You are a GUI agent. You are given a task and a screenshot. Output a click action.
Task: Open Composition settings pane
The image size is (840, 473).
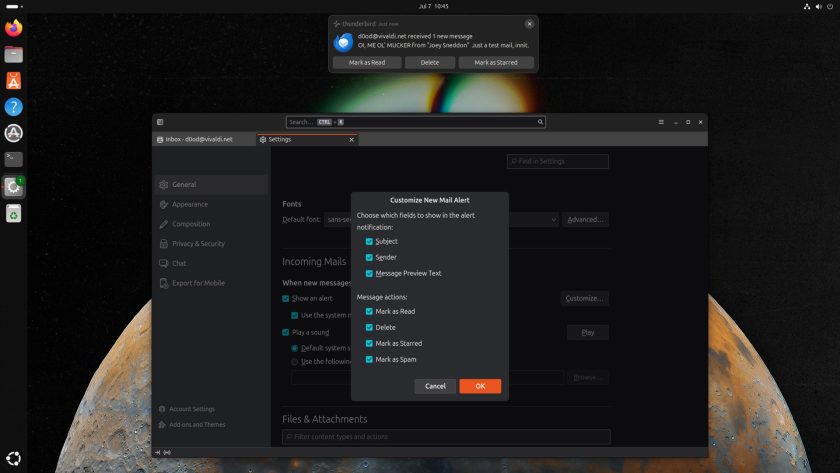click(x=211, y=224)
